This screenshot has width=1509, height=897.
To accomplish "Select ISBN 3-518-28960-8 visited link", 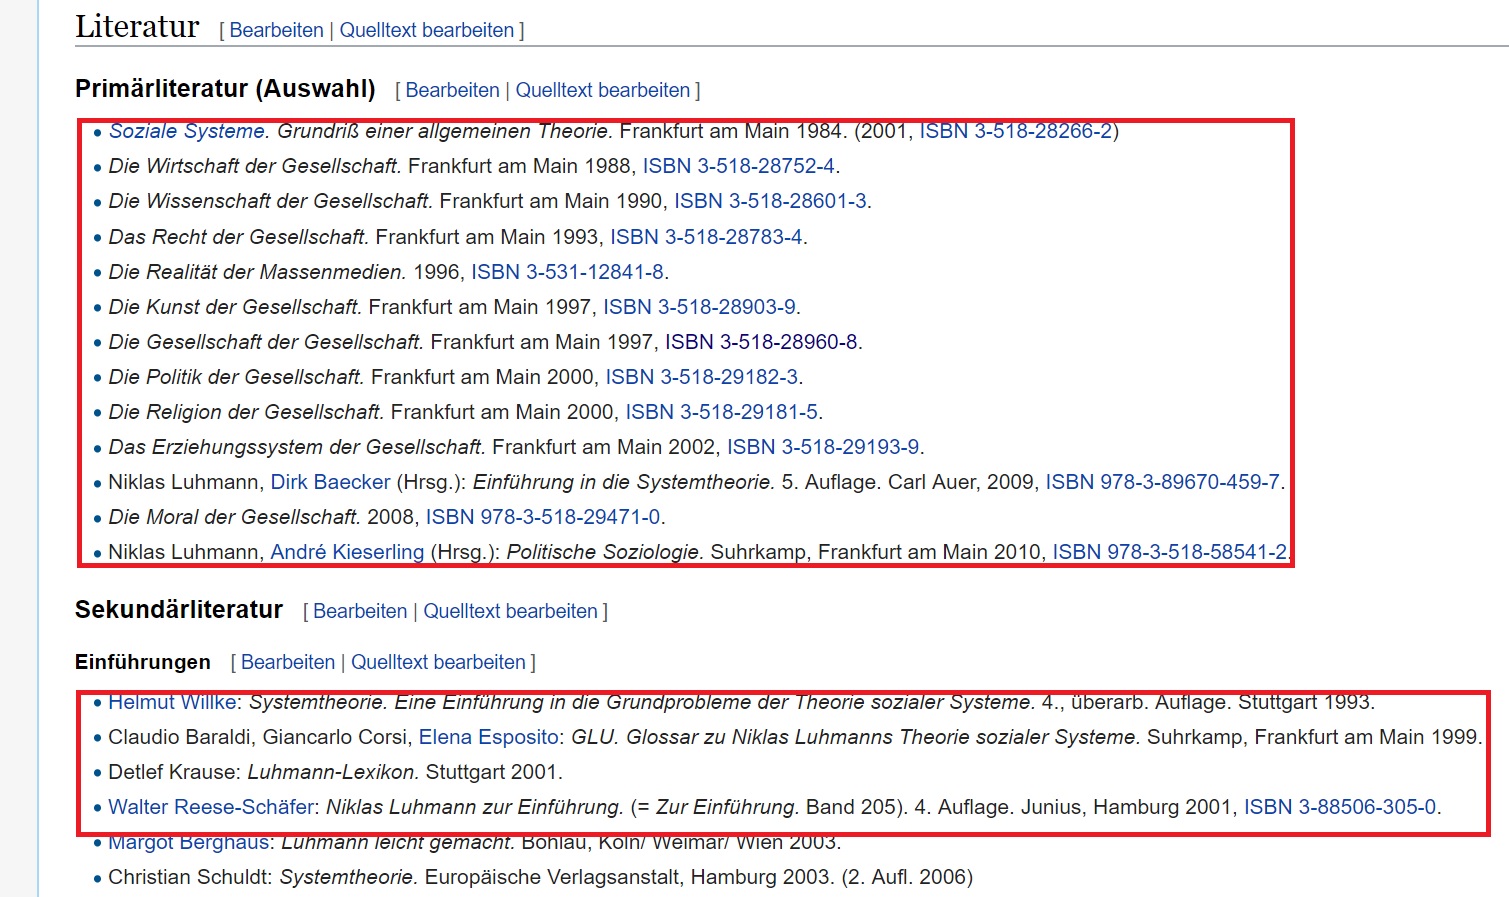I will (761, 342).
